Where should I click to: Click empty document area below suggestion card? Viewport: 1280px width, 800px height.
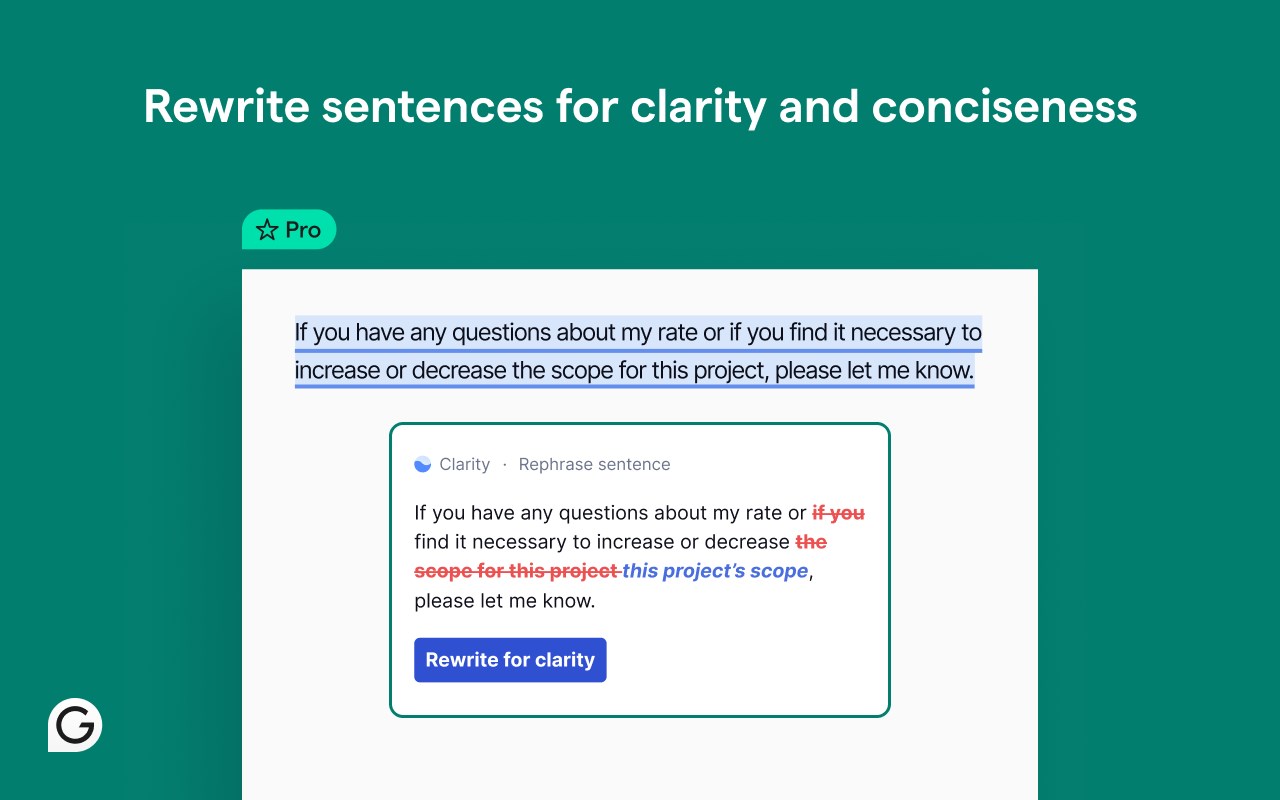(x=640, y=760)
